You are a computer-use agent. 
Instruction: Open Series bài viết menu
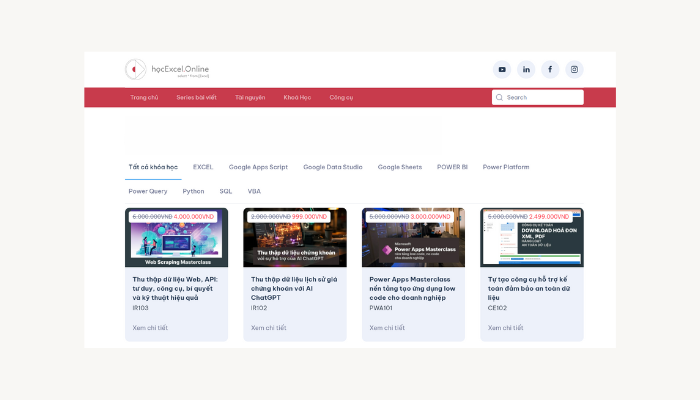(x=196, y=97)
